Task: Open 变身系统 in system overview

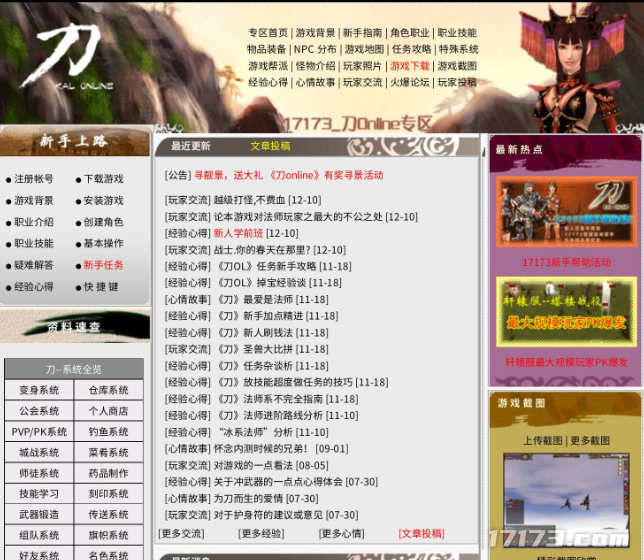Action: pos(39,390)
